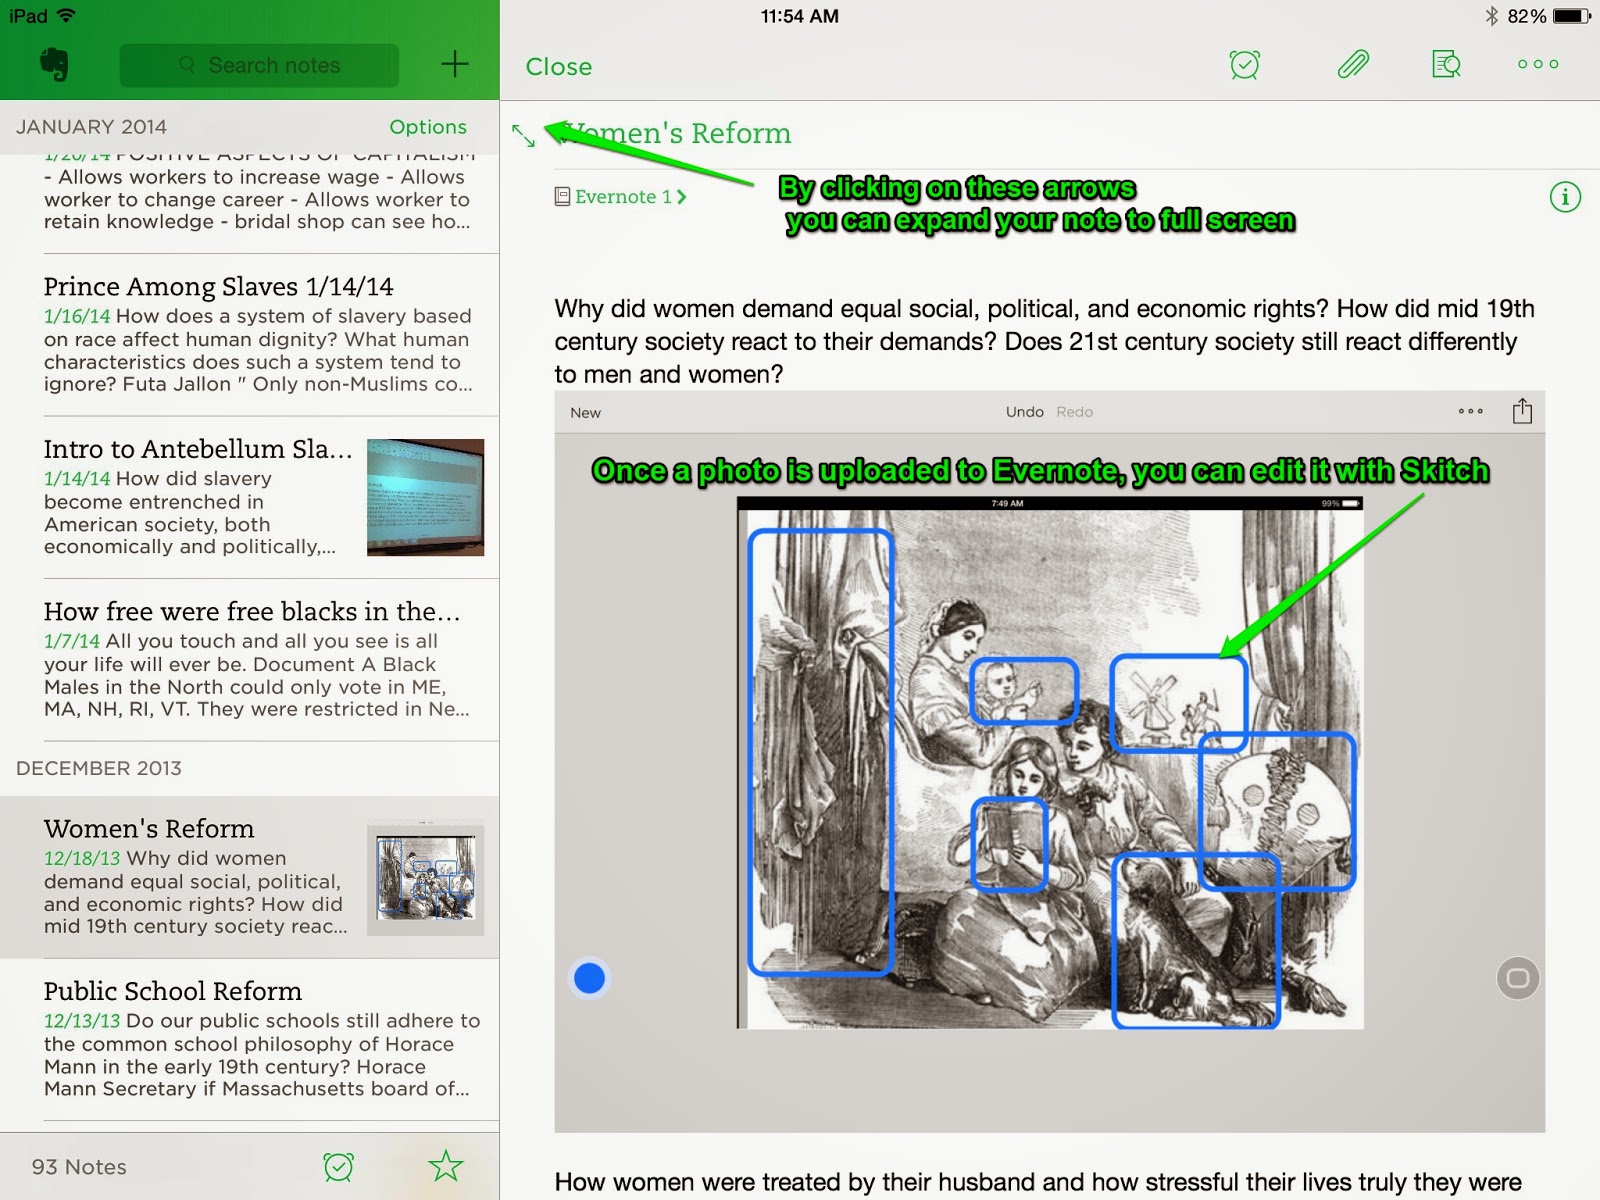Viewport: 1600px width, 1200px height.
Task: Open the Prince Among Slaves 1/14/14 note
Action: tap(250, 335)
